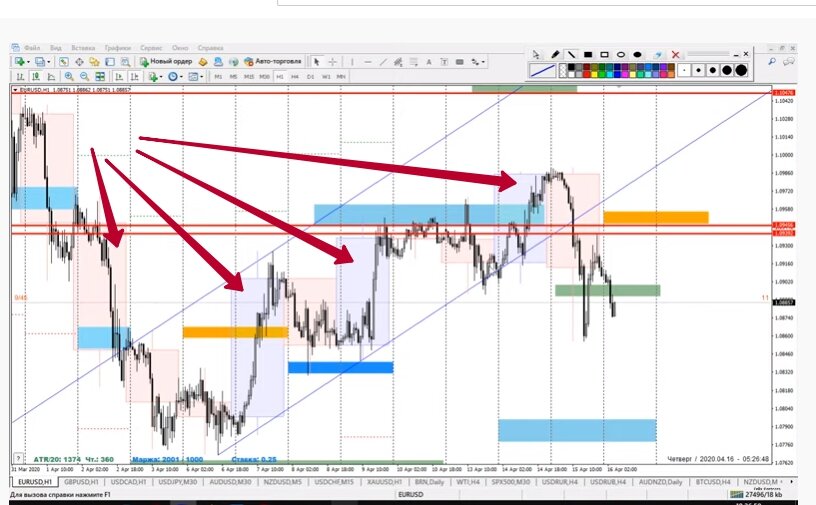Switch to BTCUSD,H4 chart tab
The height and width of the screenshot is (505, 816).
713,482
